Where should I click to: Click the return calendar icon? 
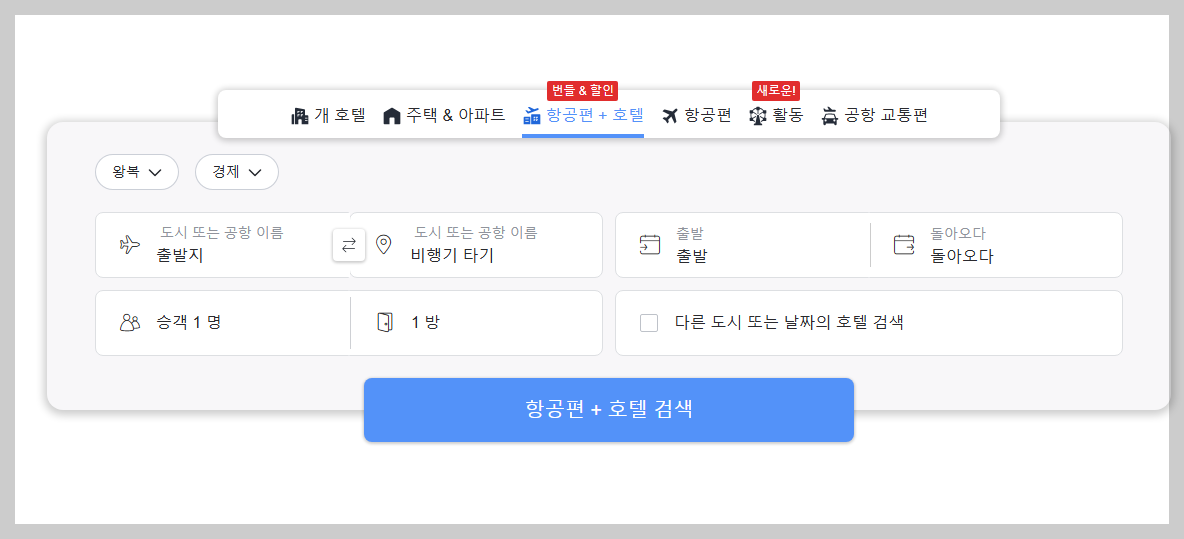(x=904, y=245)
